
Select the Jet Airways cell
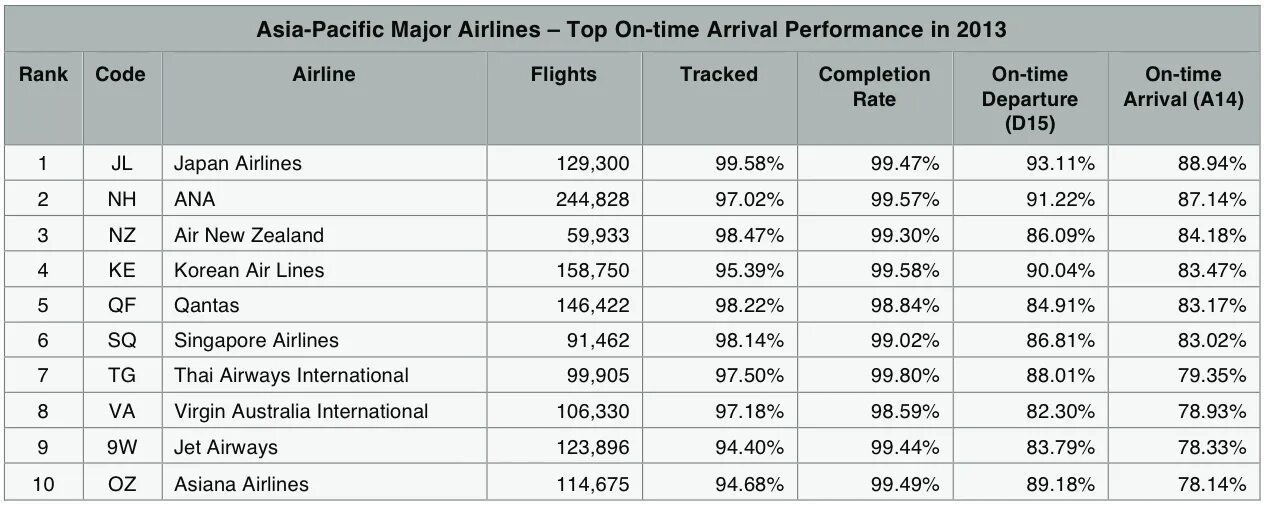coord(226,447)
